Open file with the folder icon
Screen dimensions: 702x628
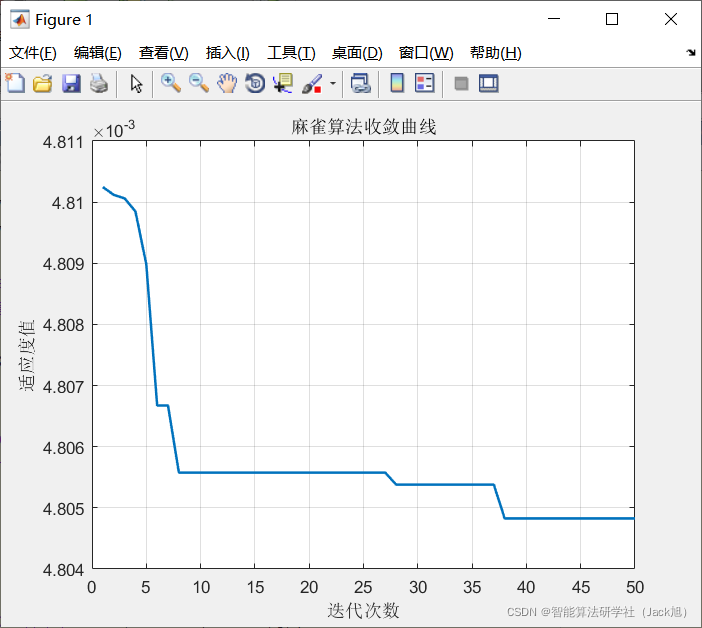point(43,84)
